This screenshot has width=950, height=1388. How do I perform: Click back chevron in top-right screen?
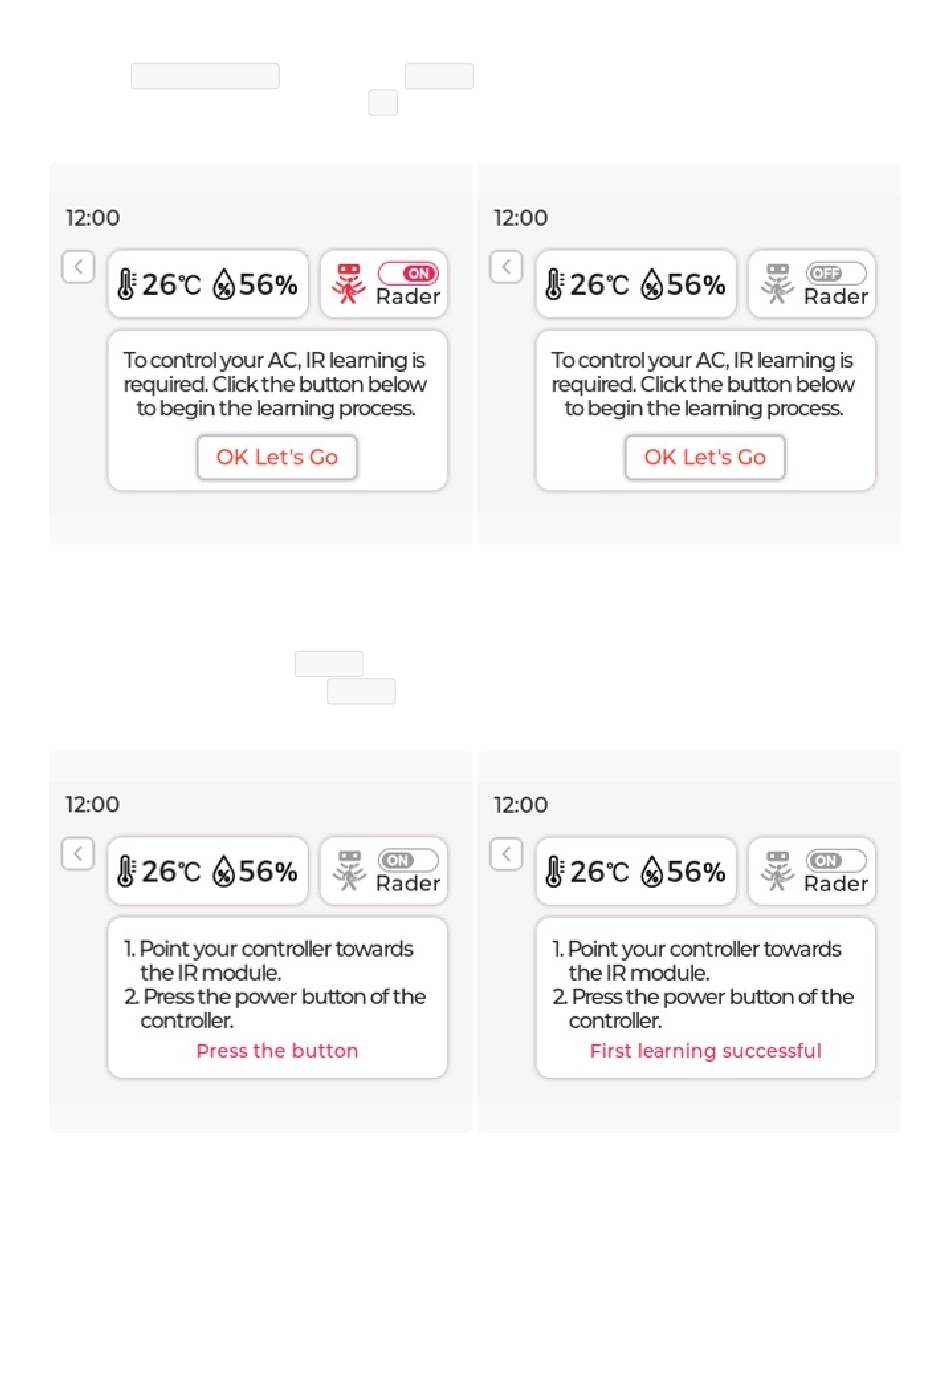506,267
